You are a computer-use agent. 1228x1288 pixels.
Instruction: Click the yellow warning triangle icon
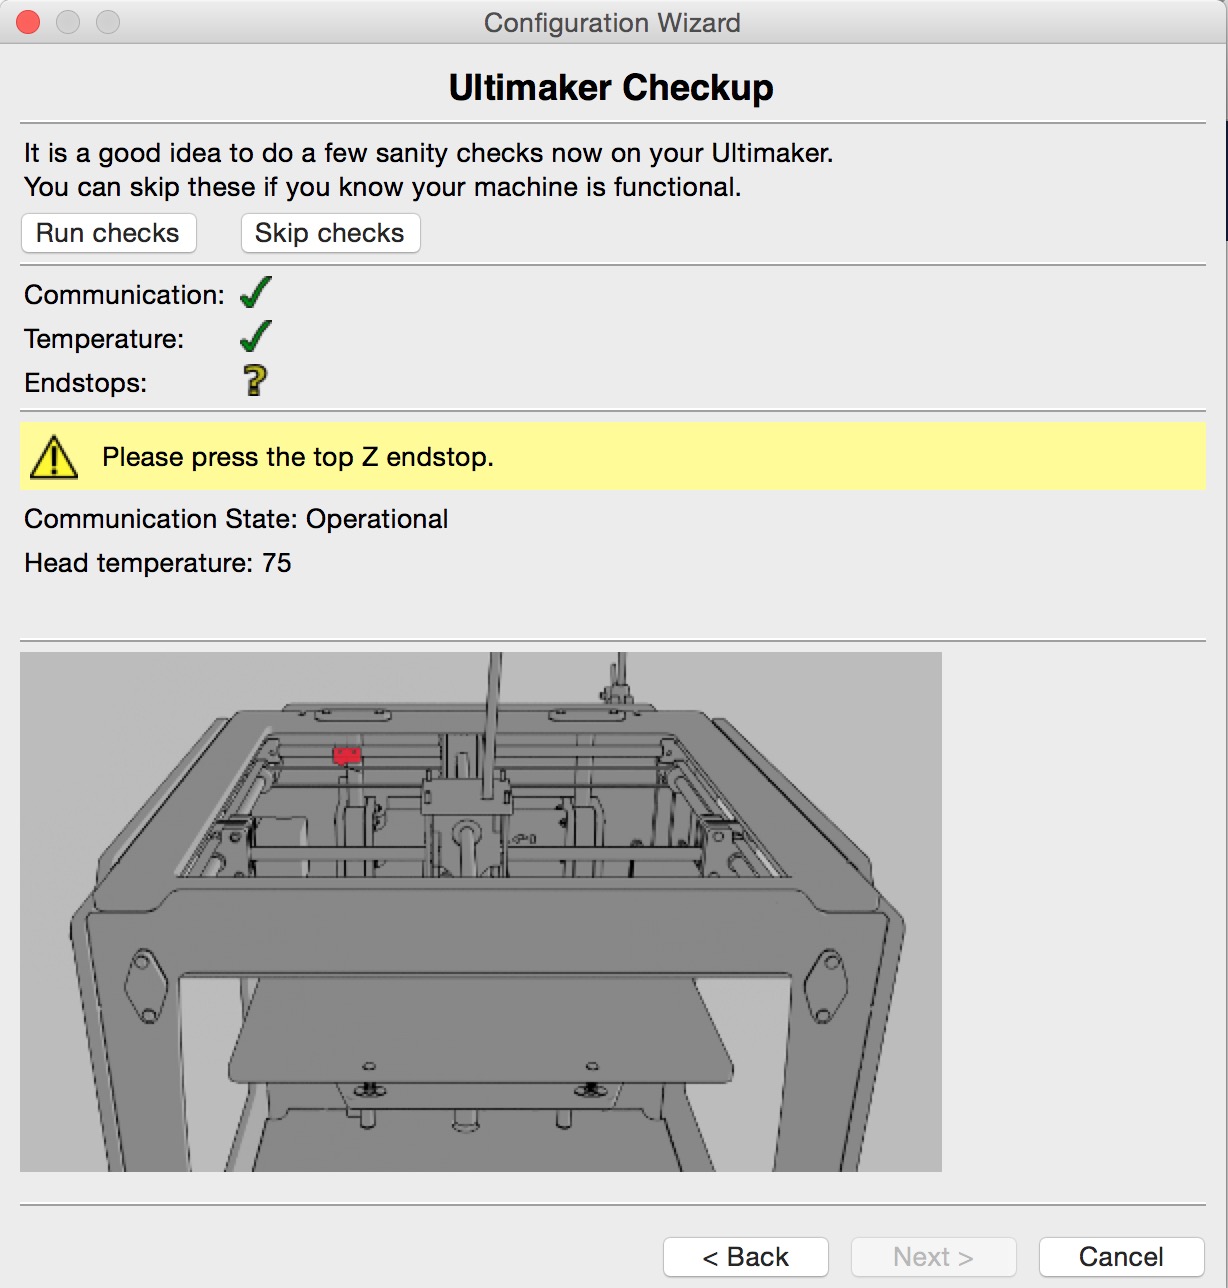pyautogui.click(x=54, y=457)
